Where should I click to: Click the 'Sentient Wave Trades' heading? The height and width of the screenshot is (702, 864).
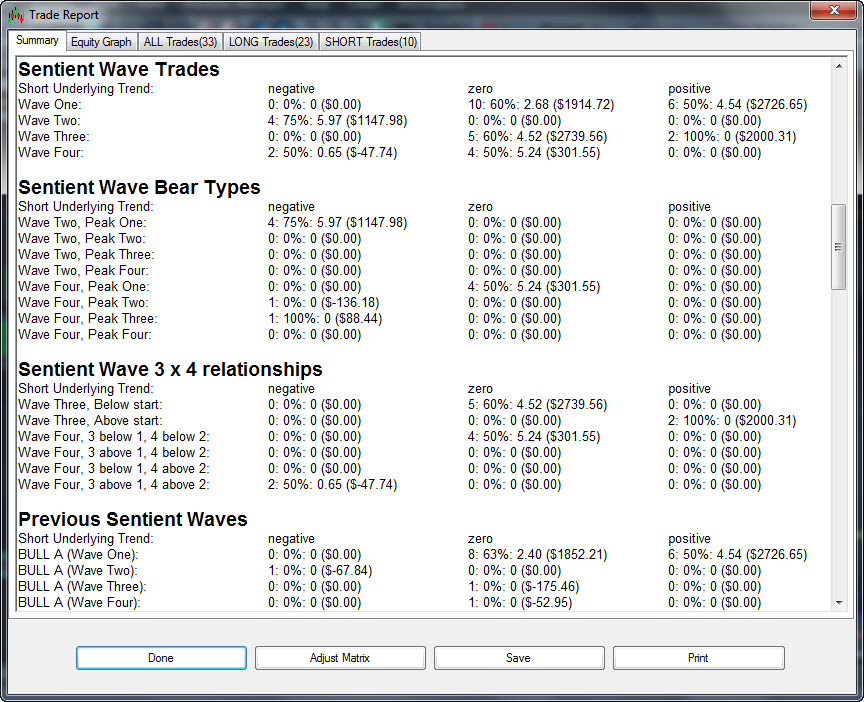(x=119, y=69)
